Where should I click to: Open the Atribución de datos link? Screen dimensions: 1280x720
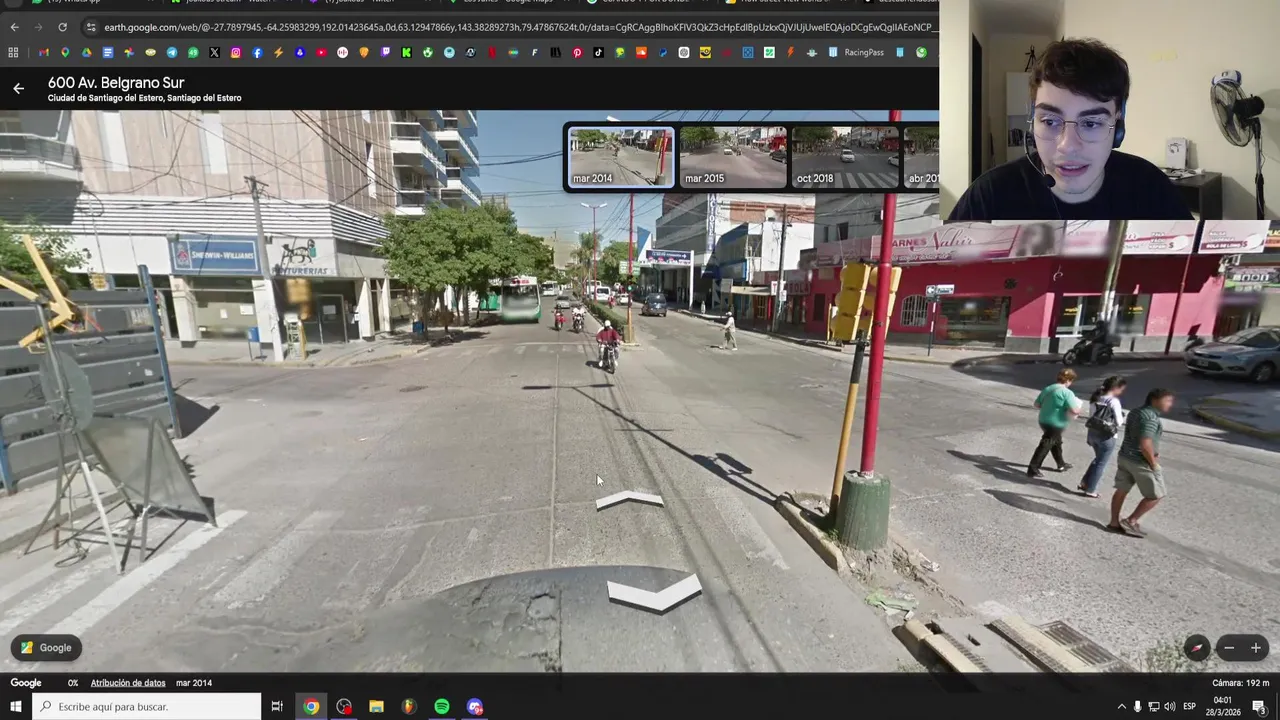[128, 683]
